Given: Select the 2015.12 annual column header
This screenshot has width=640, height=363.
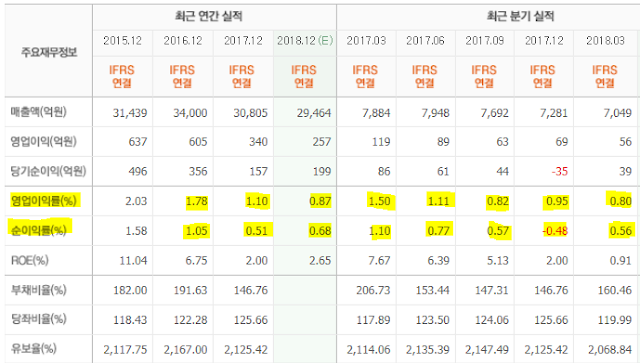Looking at the screenshot, I should click(x=122, y=41).
